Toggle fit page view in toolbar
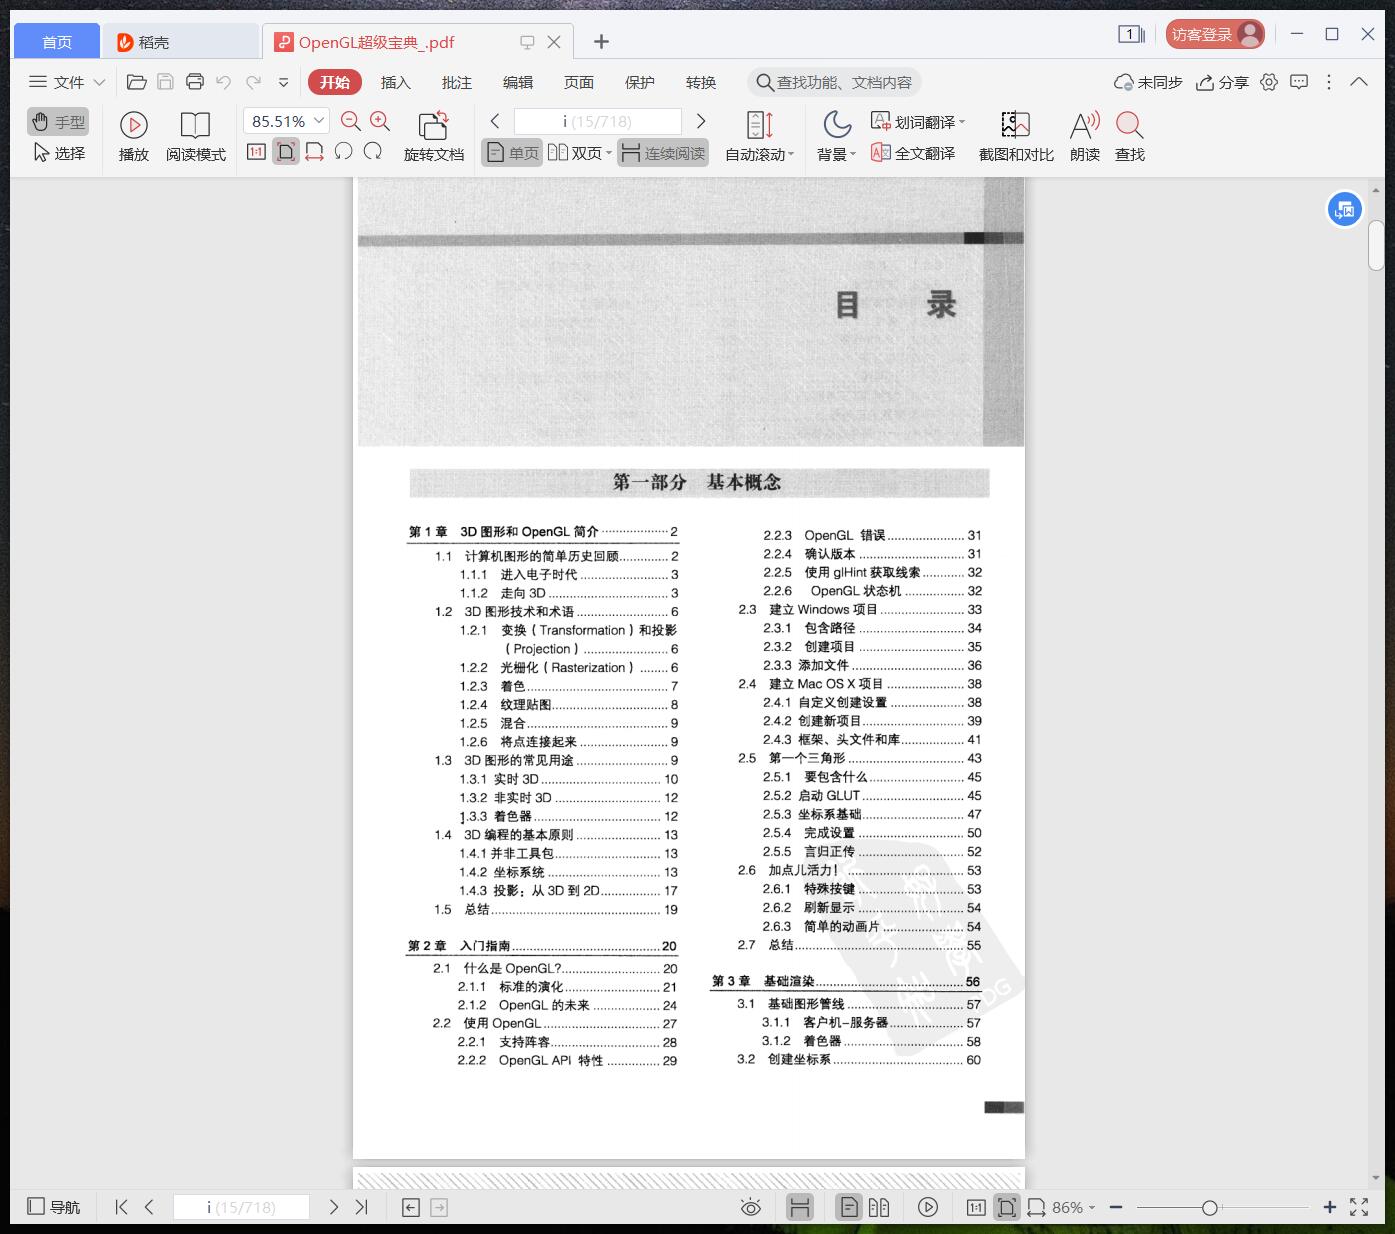Screen dimensions: 1395x1234 click(286, 152)
